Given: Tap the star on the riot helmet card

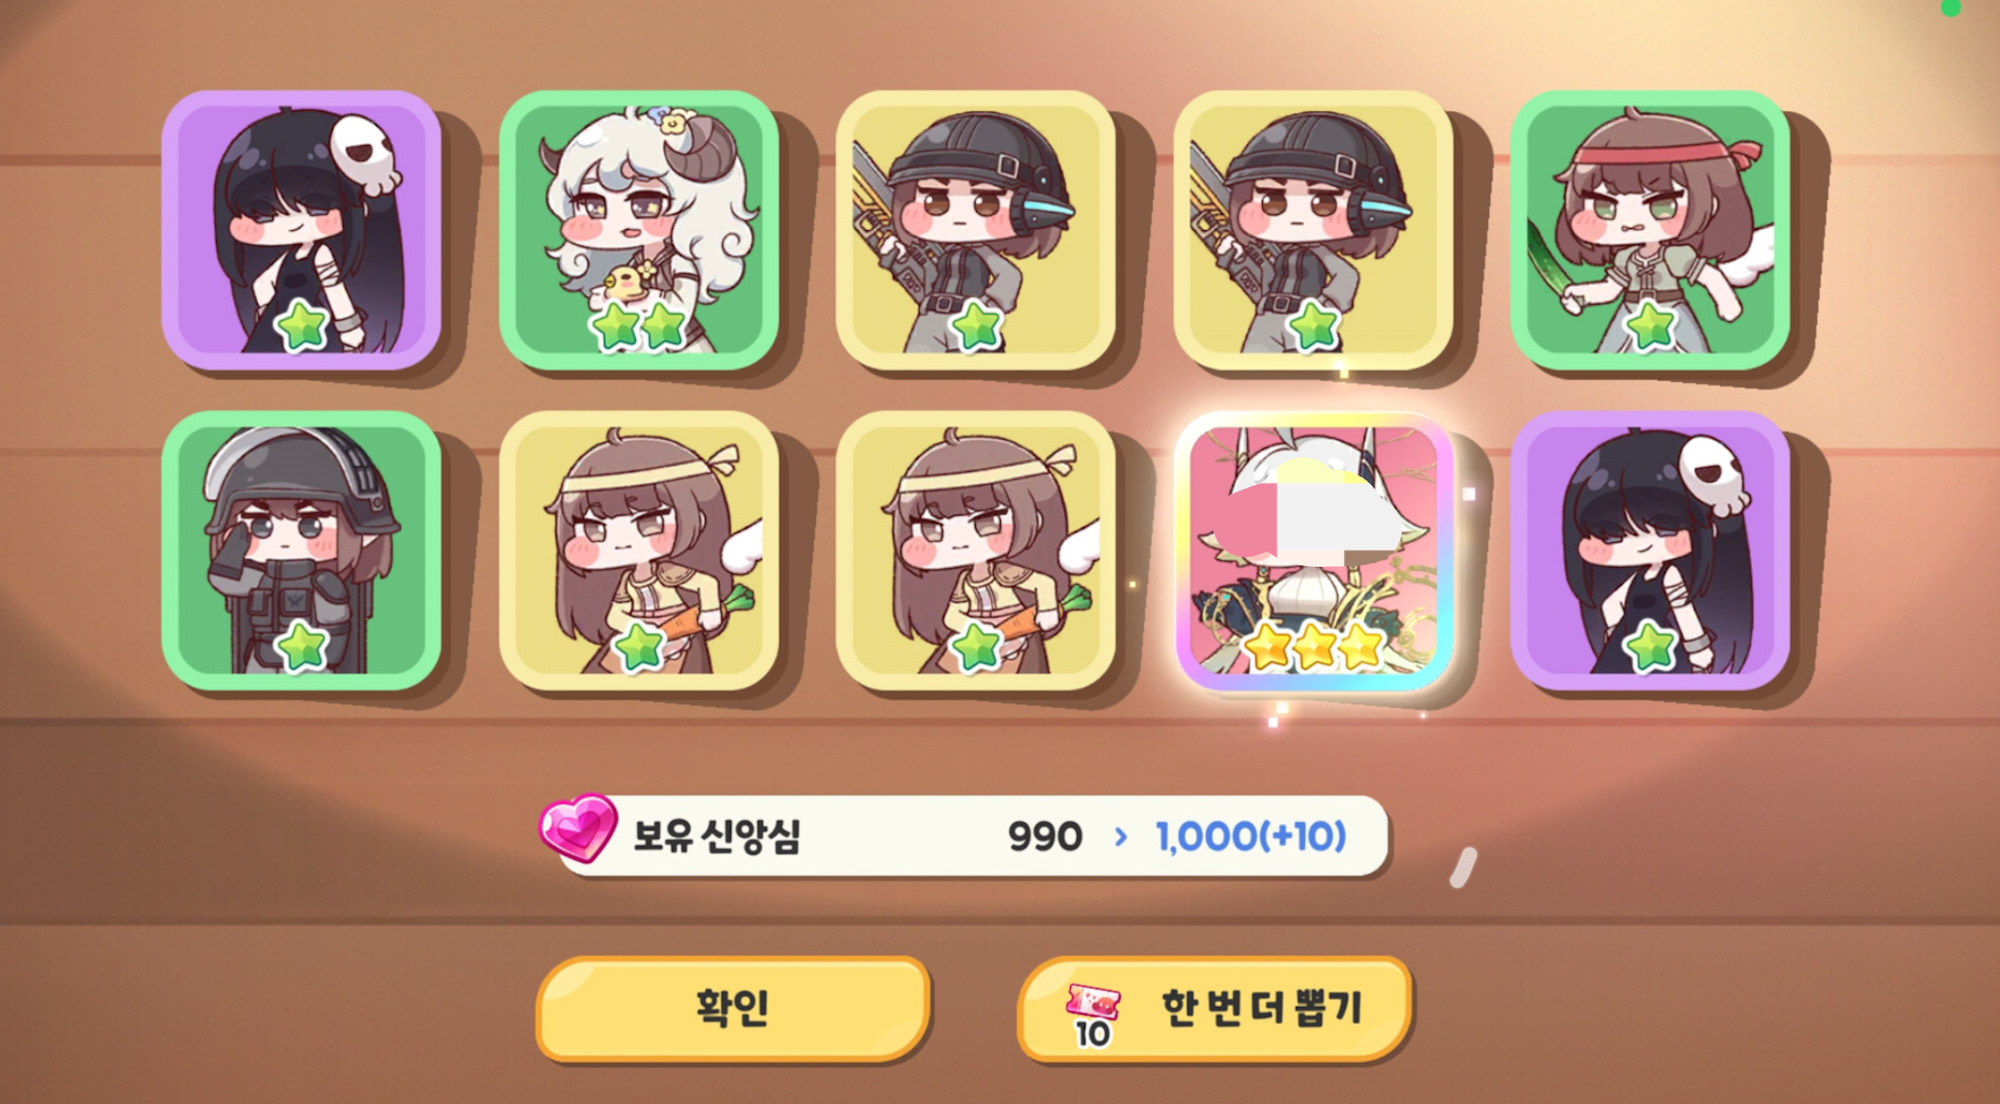Looking at the screenshot, I should coord(301,647).
